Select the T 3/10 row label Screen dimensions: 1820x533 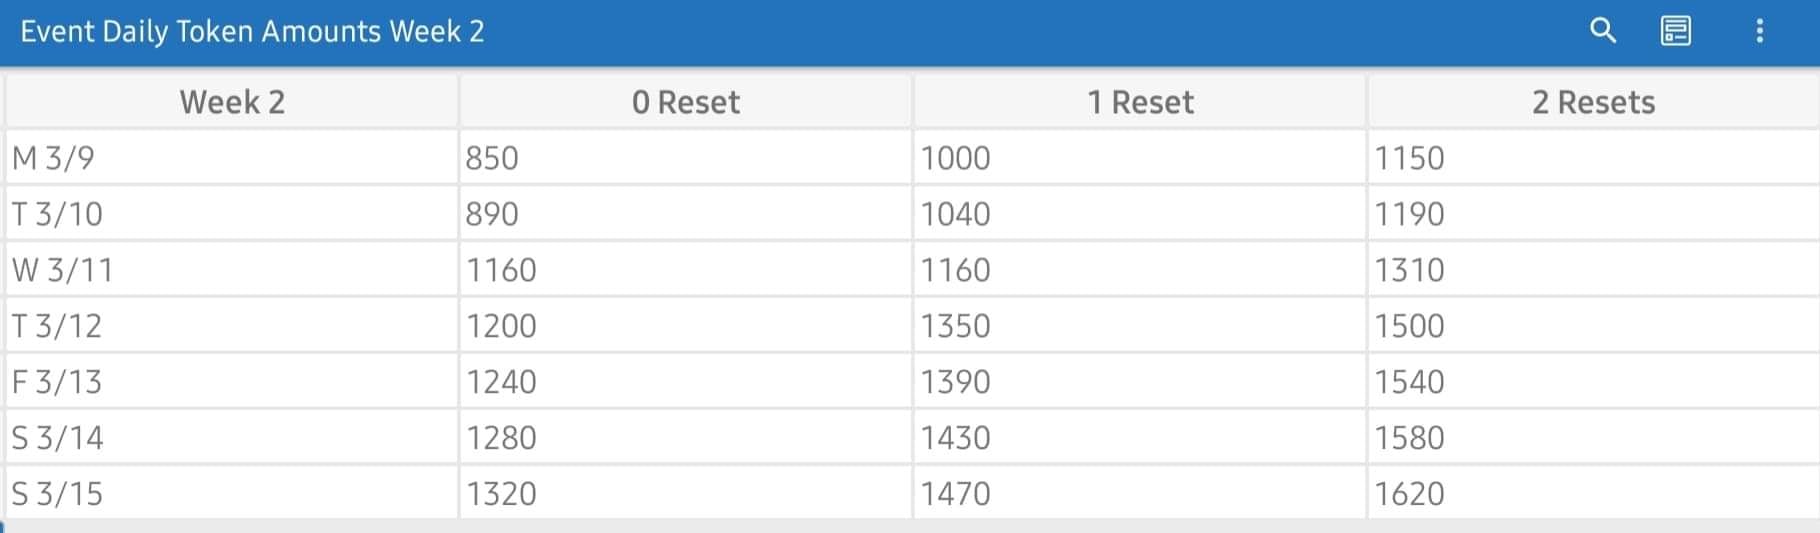click(x=232, y=214)
